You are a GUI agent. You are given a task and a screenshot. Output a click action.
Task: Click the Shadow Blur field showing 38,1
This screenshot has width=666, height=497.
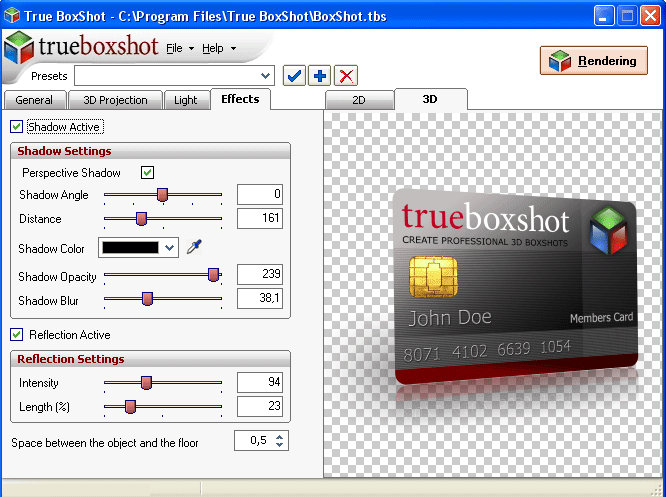(260, 298)
